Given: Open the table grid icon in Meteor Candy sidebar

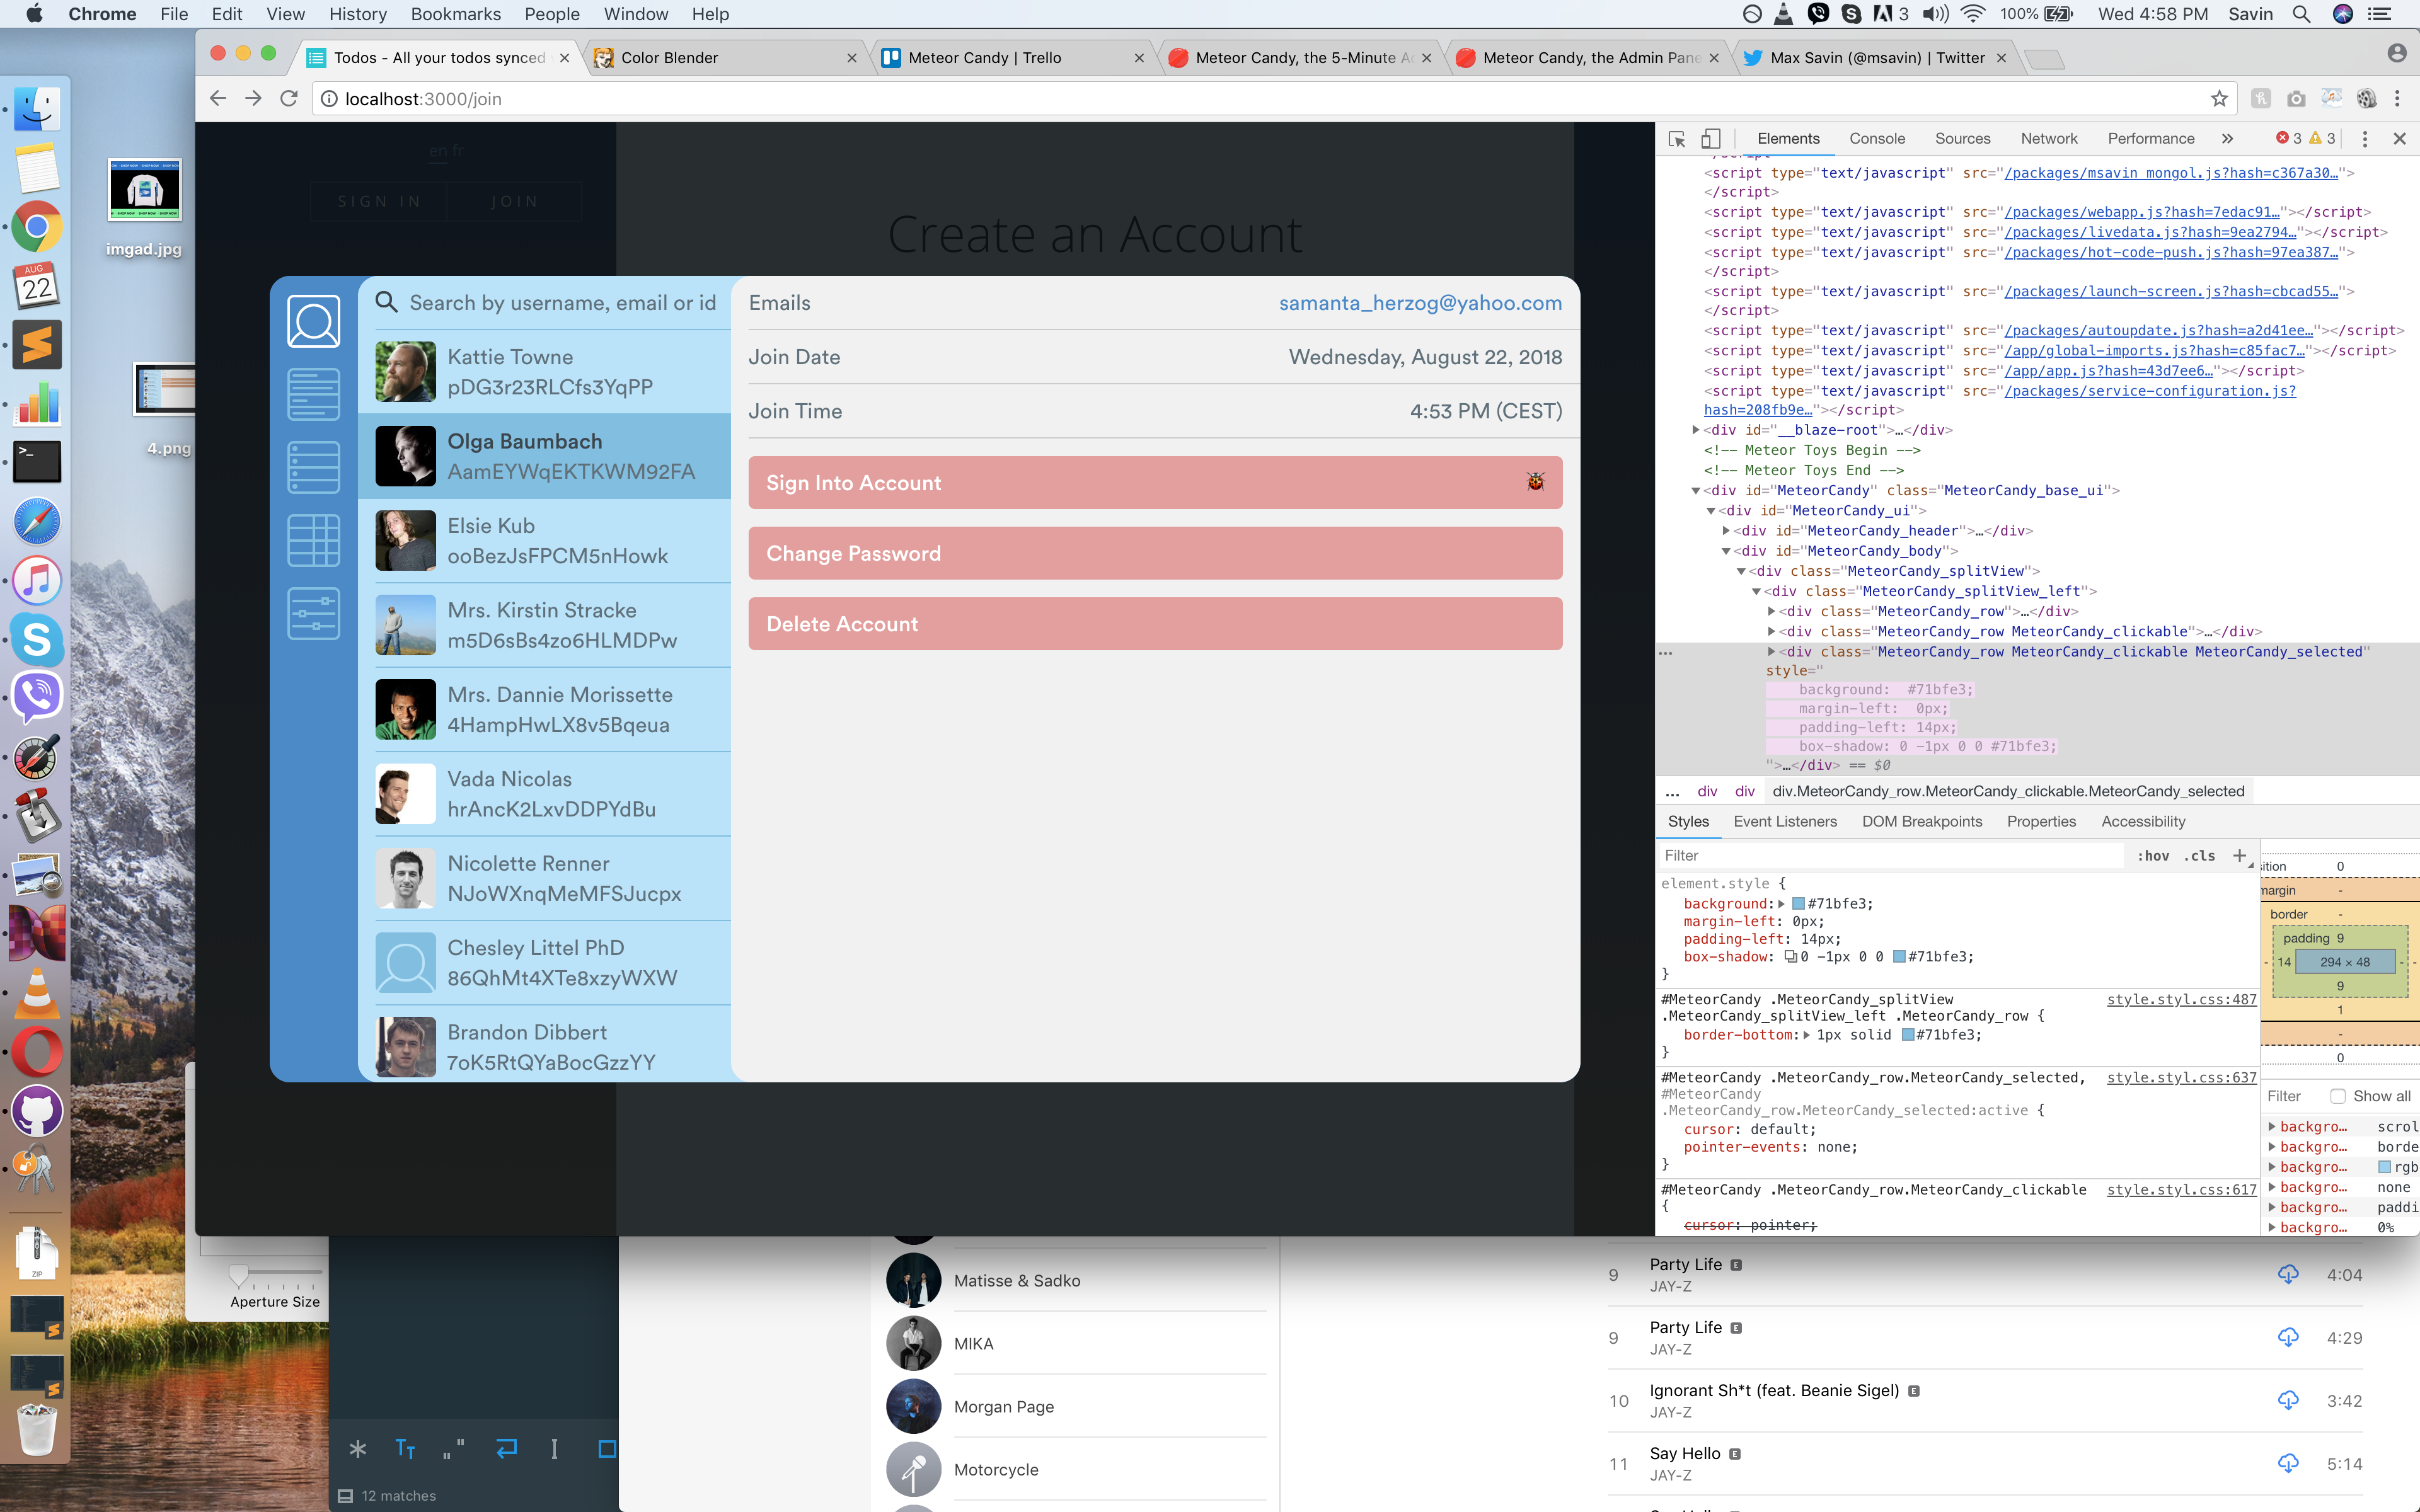Looking at the screenshot, I should click(314, 540).
